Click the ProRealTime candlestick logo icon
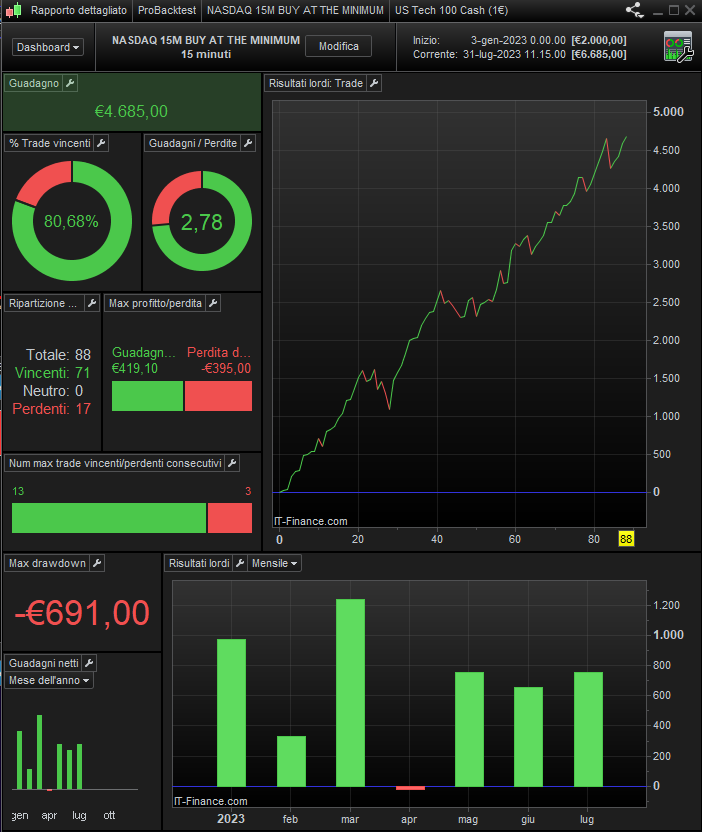Image resolution: width=702 pixels, height=832 pixels. click(x=14, y=10)
